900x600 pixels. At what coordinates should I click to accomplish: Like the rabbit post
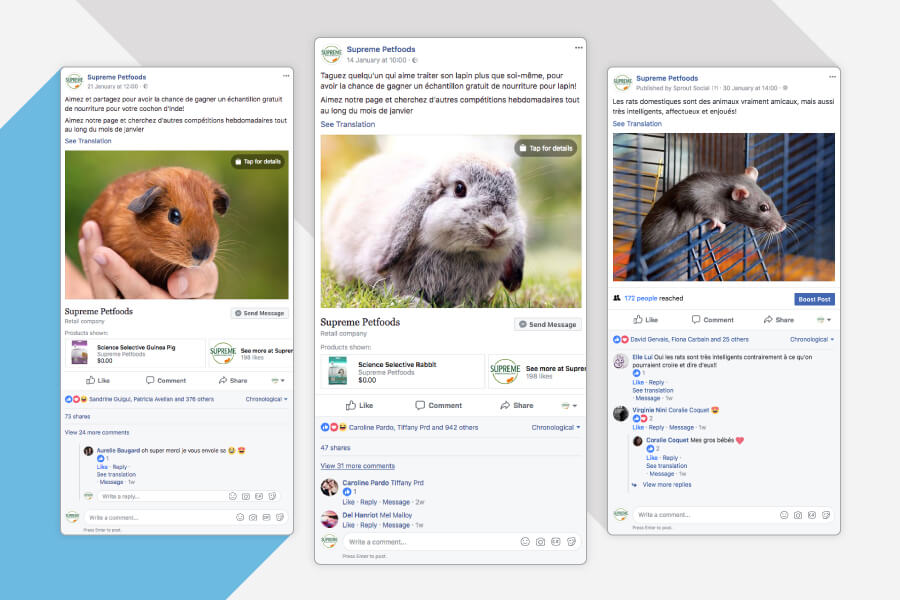(x=359, y=405)
